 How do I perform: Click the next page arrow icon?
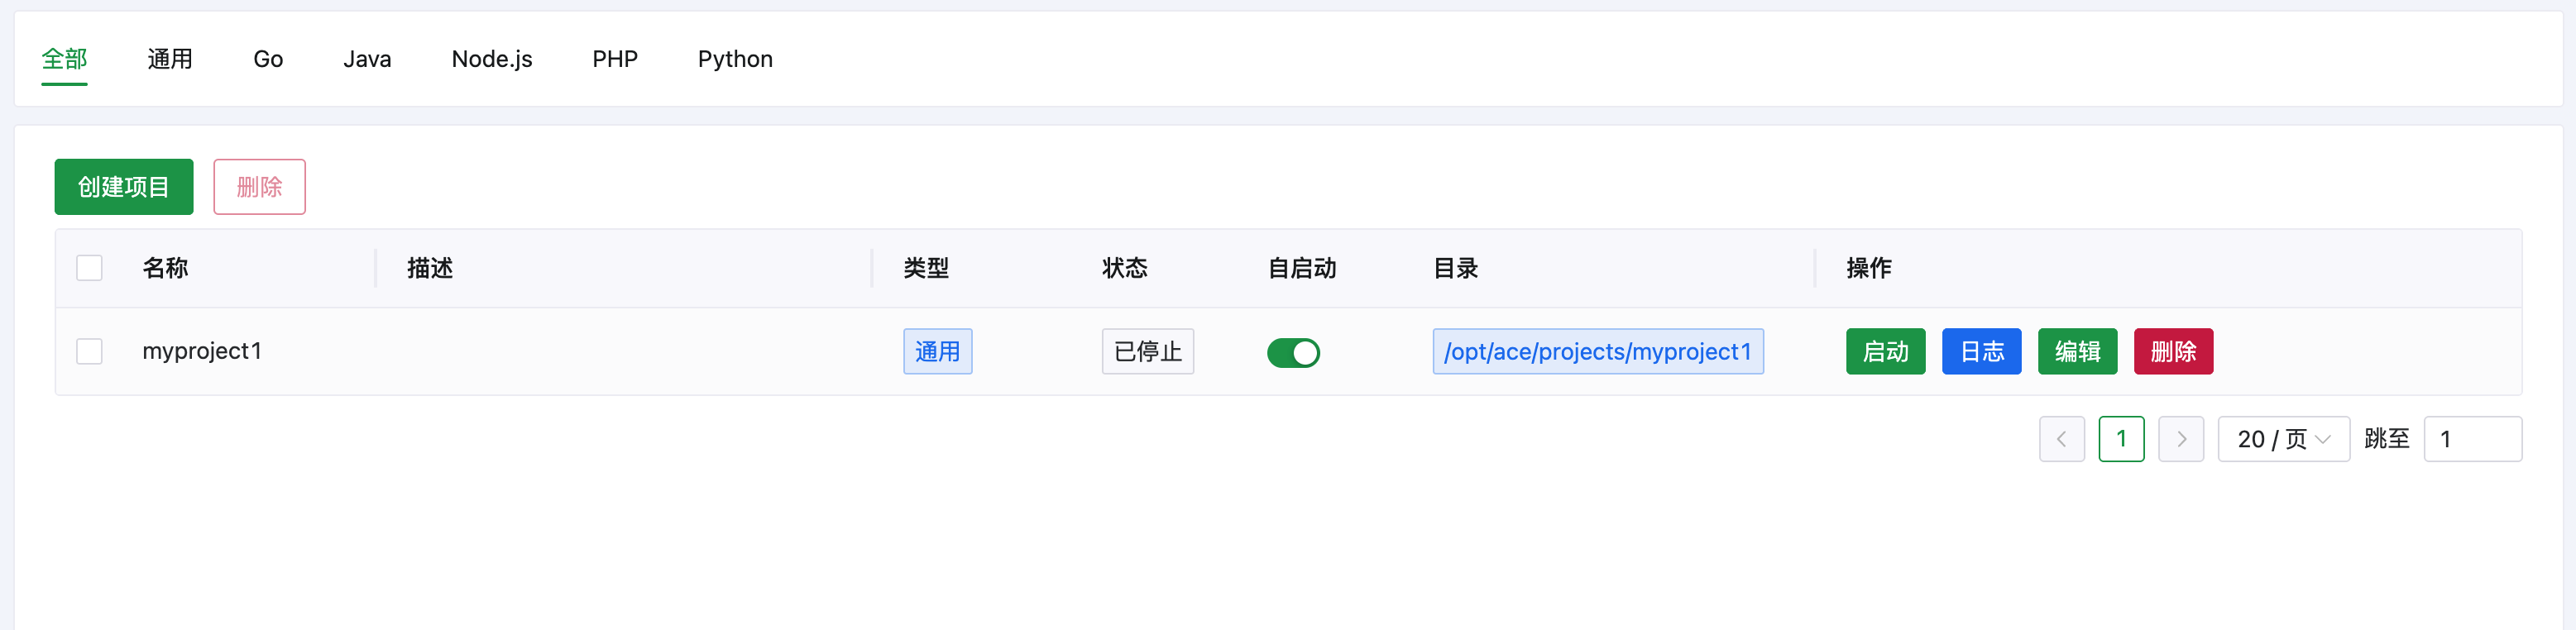tap(2181, 438)
